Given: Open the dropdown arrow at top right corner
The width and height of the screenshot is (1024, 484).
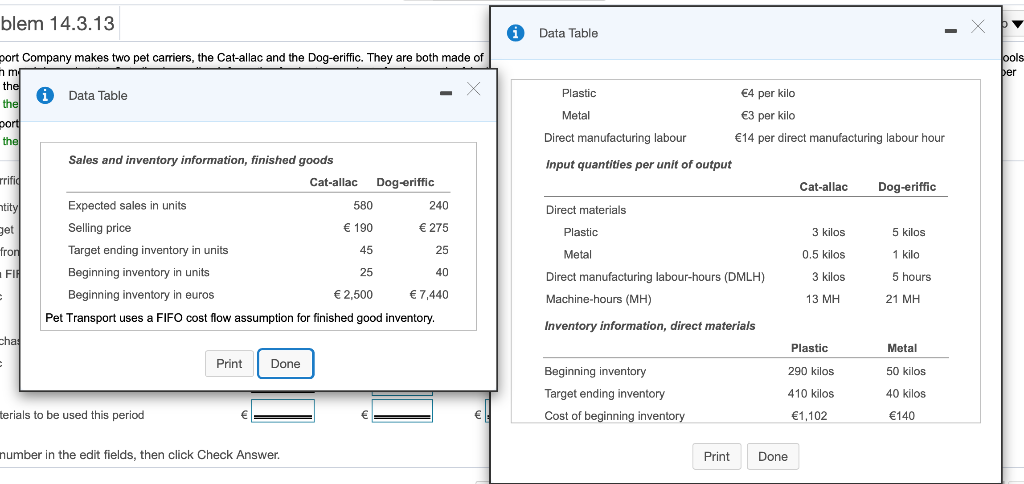Looking at the screenshot, I should click(x=1016, y=24).
